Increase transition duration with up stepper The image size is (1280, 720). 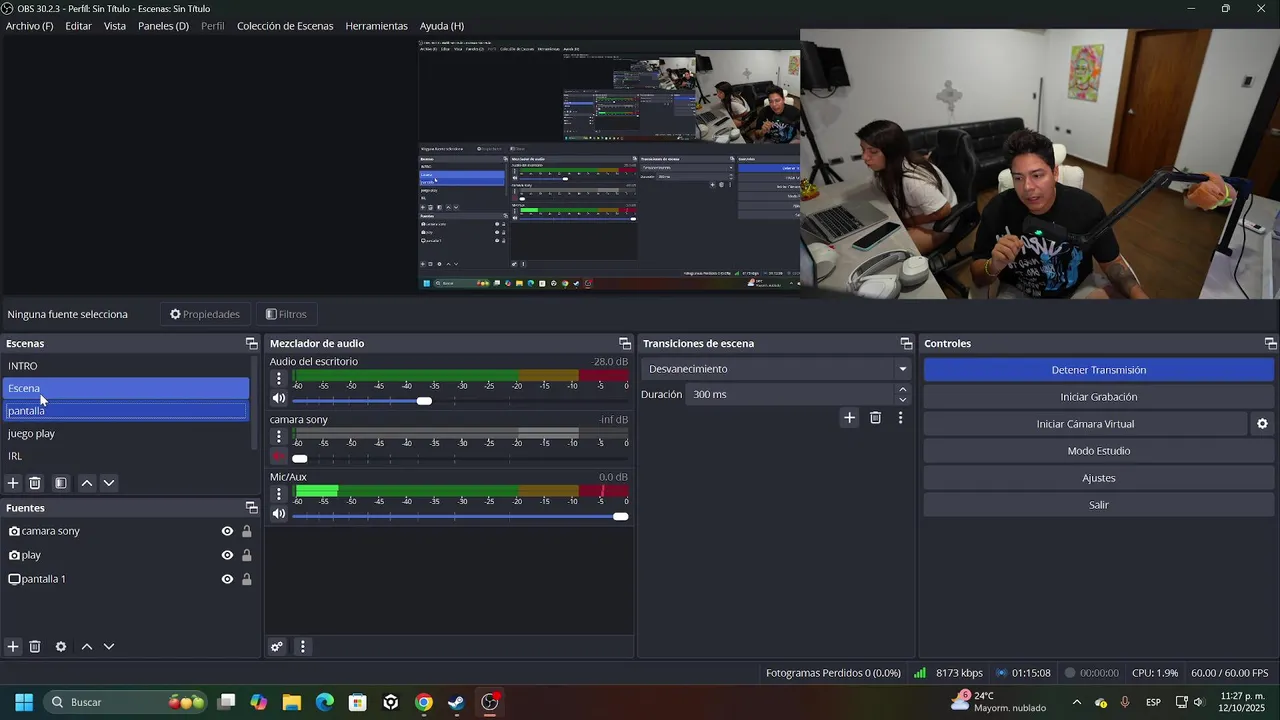902,389
